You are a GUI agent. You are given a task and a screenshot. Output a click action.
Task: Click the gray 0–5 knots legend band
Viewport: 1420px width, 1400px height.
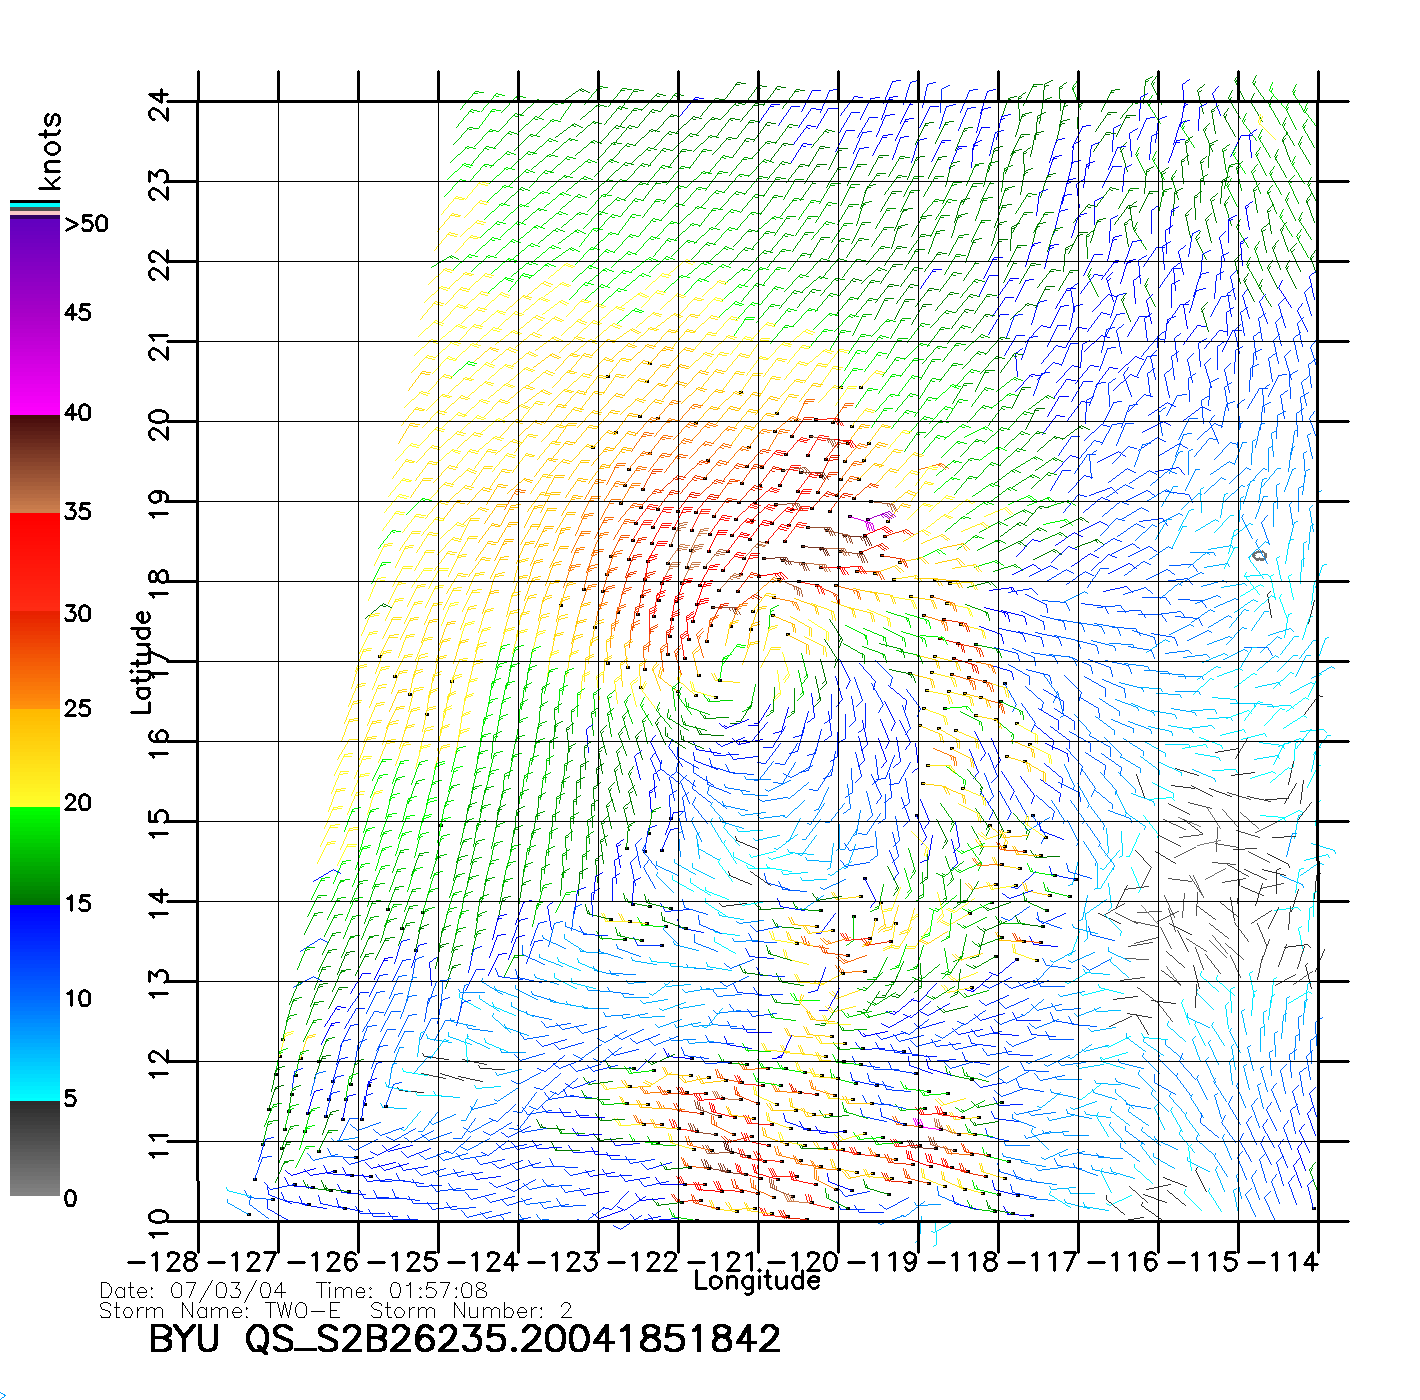[x=34, y=1148]
